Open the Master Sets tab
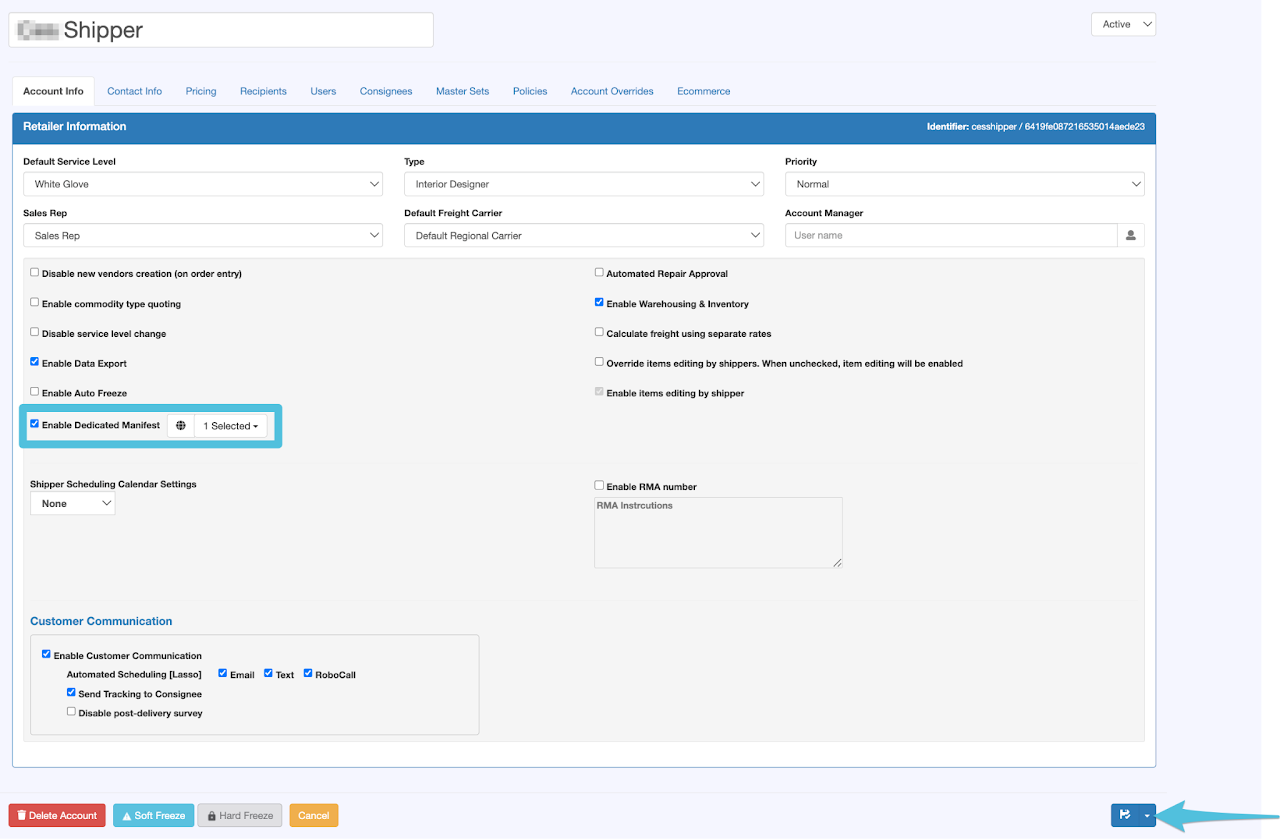 462,91
